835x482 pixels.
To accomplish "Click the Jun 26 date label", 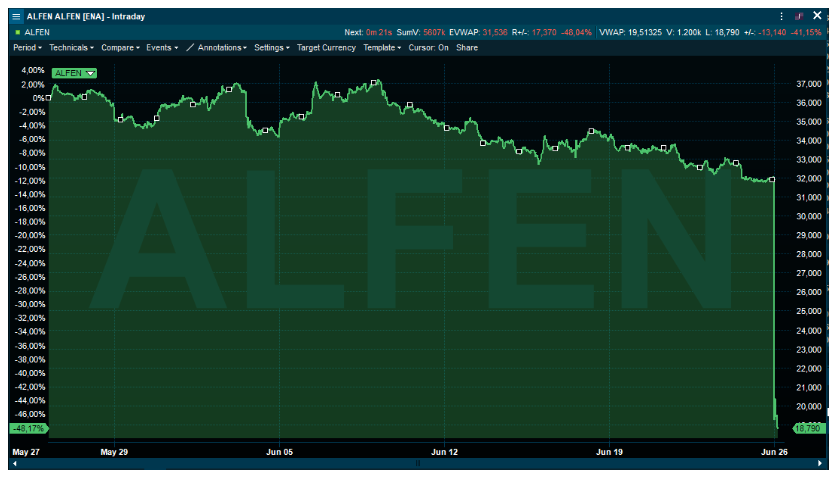I will pos(774,452).
